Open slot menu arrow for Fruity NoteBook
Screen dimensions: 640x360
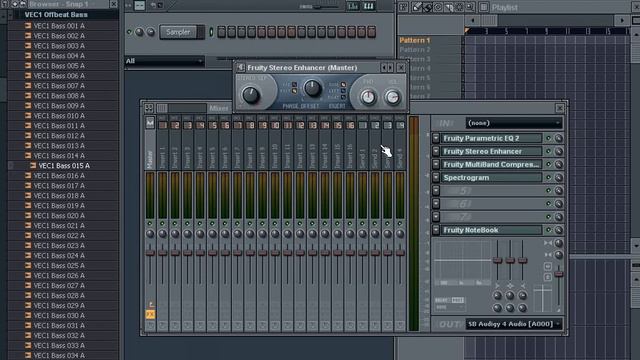[436, 230]
